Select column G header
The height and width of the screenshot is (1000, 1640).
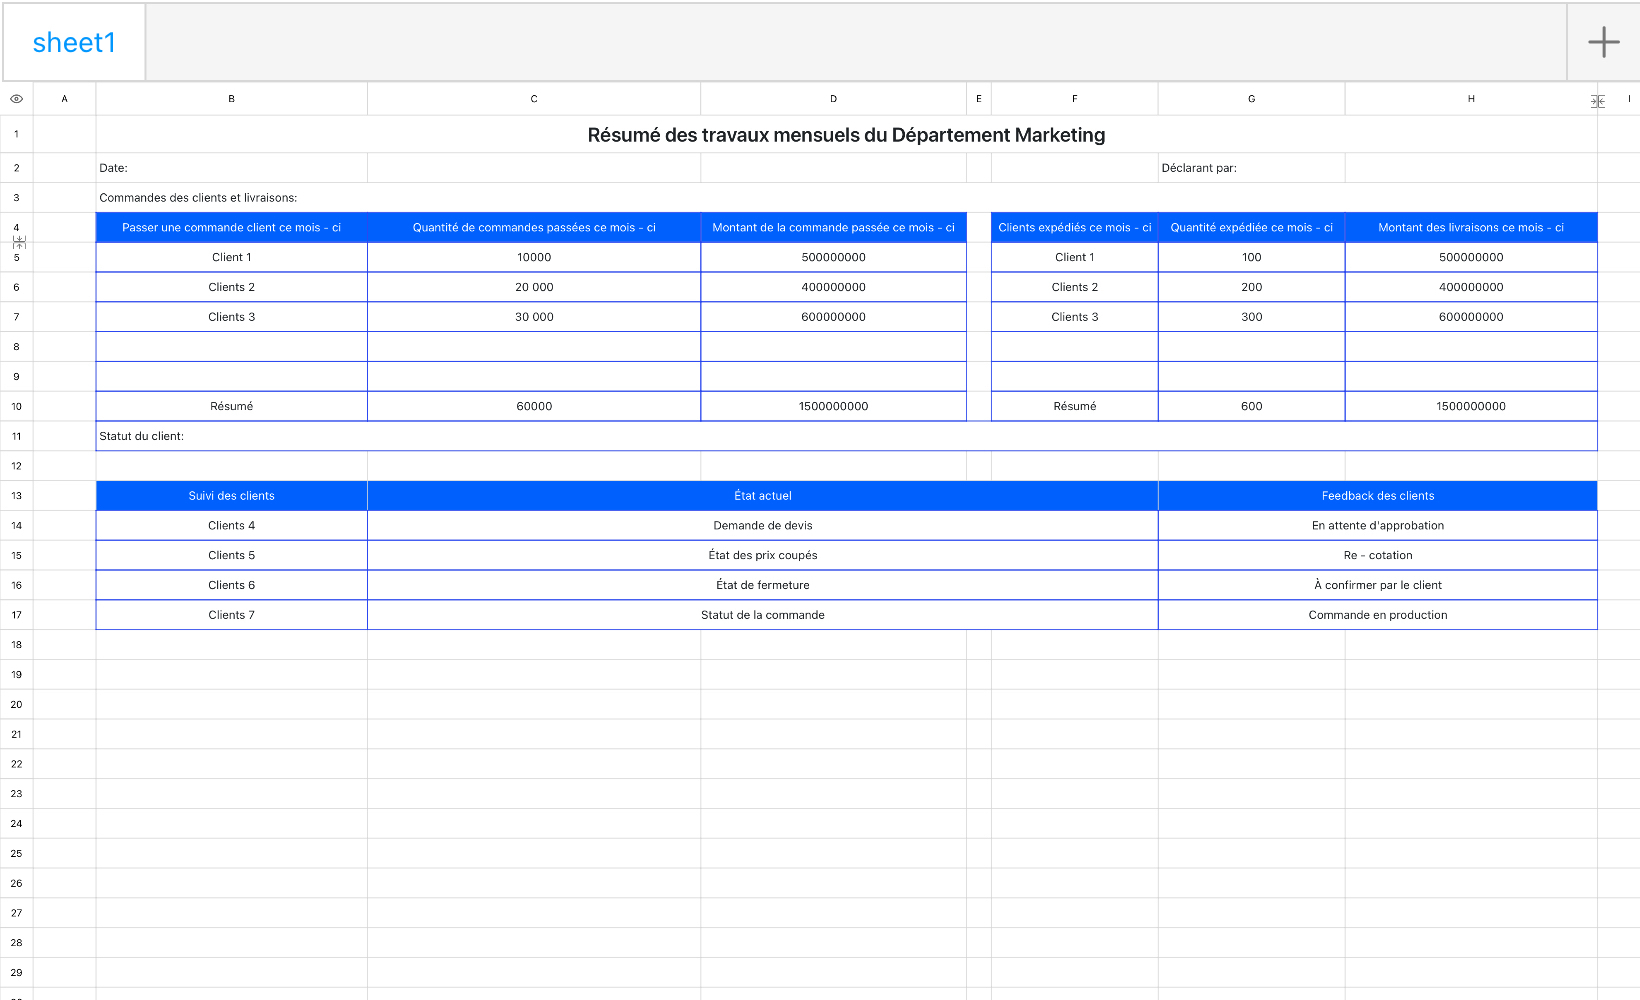tap(1251, 99)
